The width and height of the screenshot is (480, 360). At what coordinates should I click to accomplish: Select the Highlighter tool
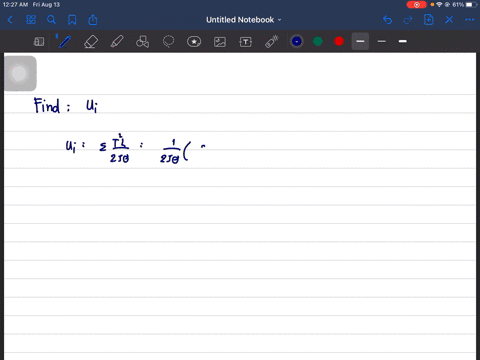click(x=117, y=42)
